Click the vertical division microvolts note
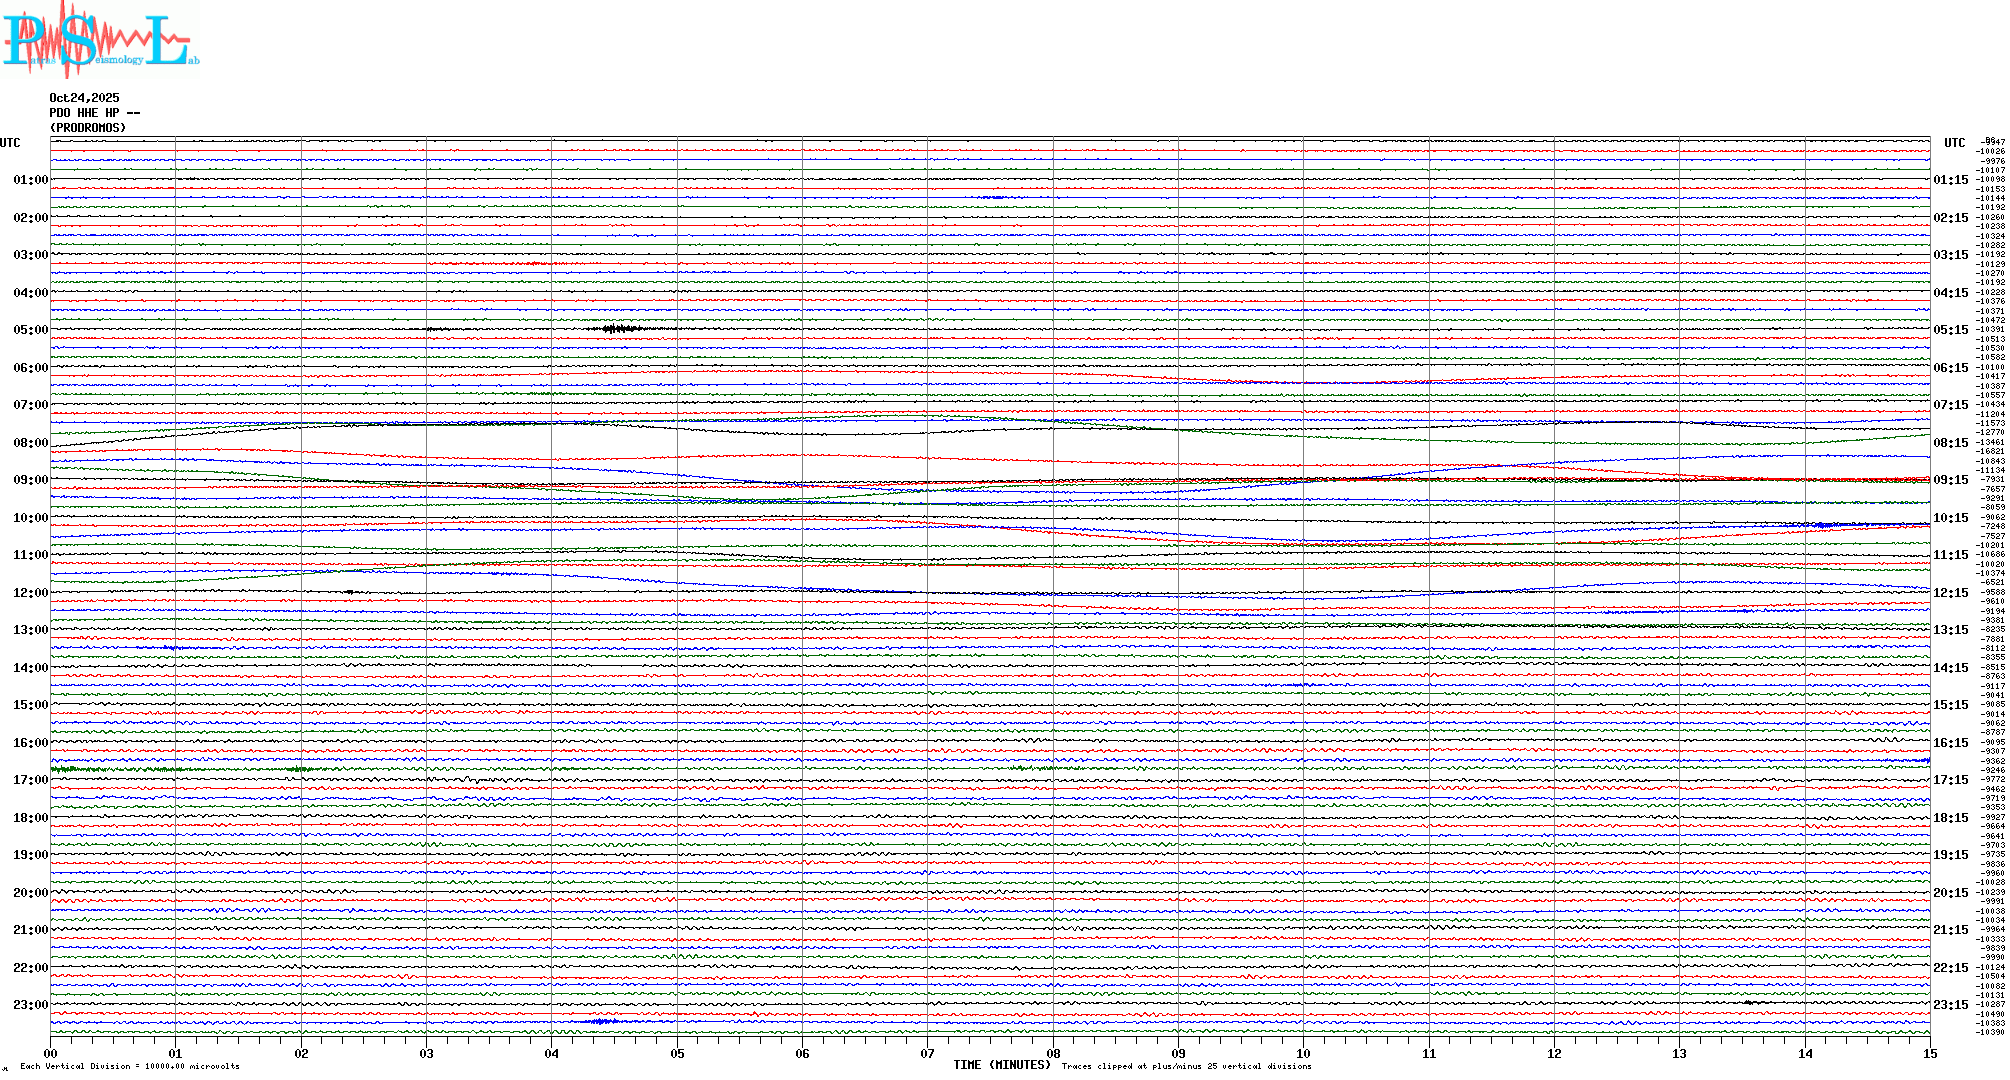 tap(130, 1066)
